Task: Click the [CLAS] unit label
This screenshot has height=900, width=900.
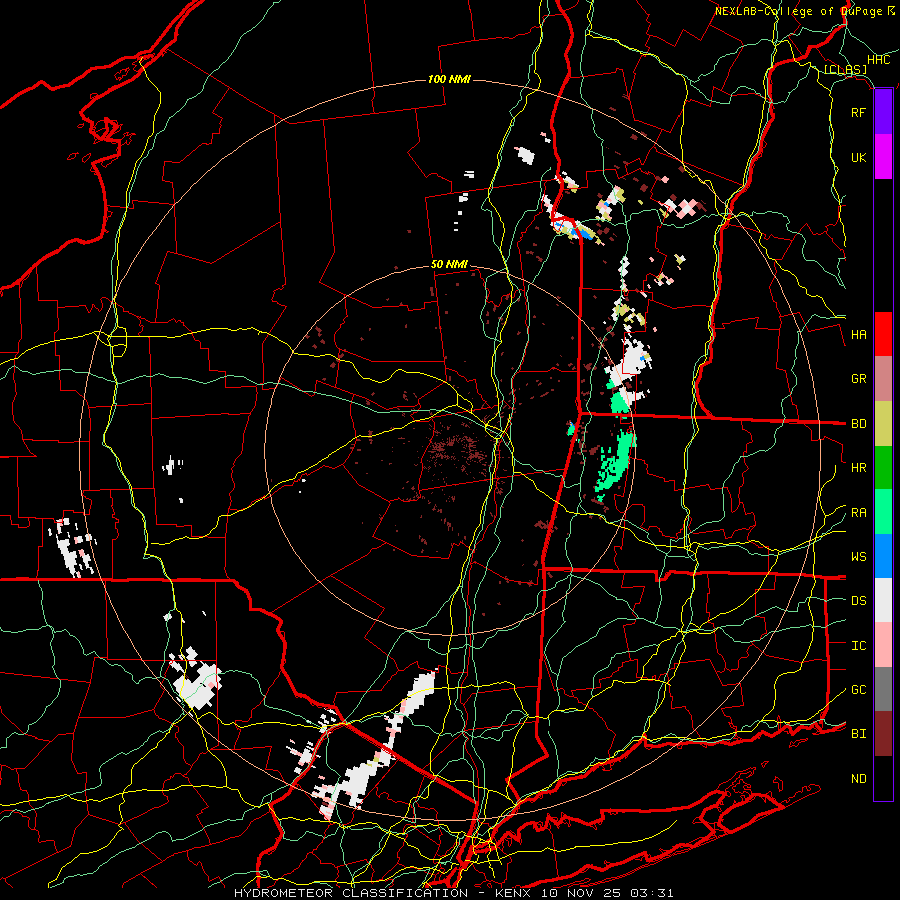Action: coord(845,69)
